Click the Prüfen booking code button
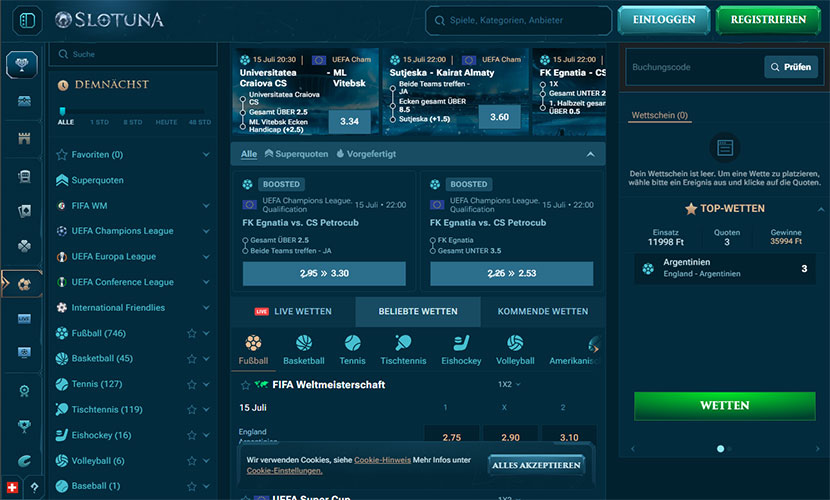Screen dimensions: 830x500 click(x=791, y=67)
